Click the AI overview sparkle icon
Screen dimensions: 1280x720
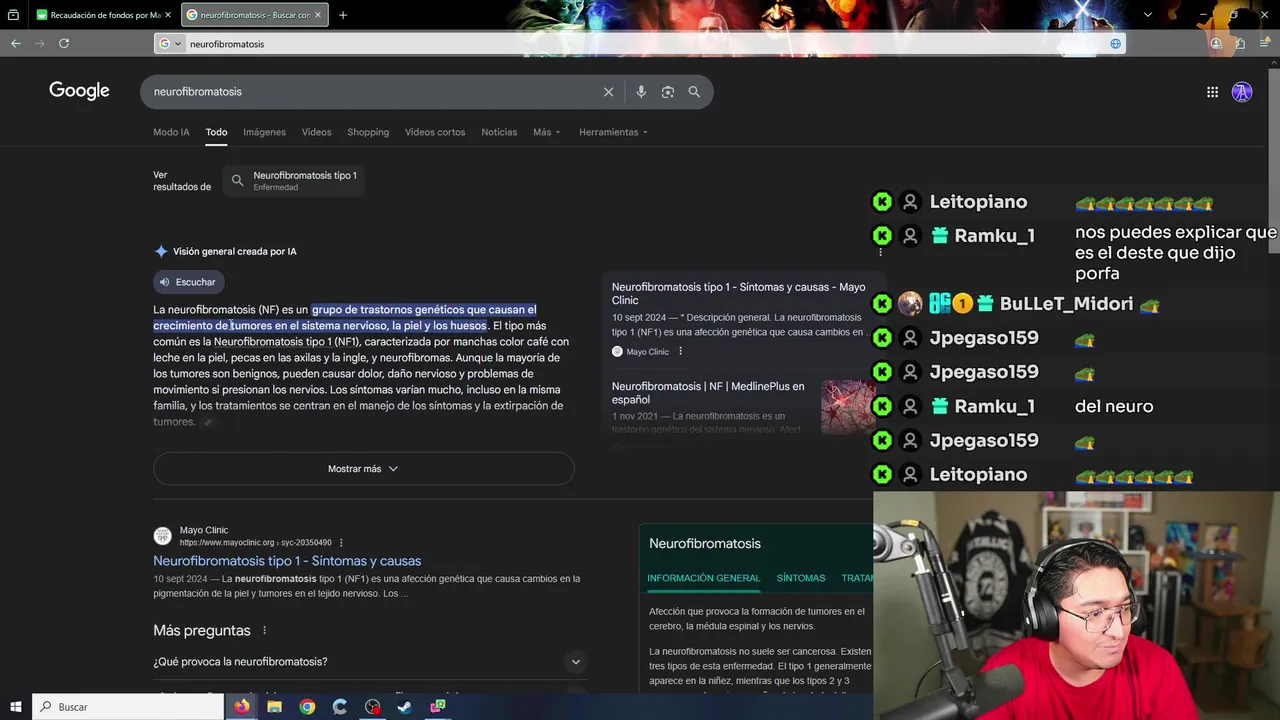tap(161, 252)
